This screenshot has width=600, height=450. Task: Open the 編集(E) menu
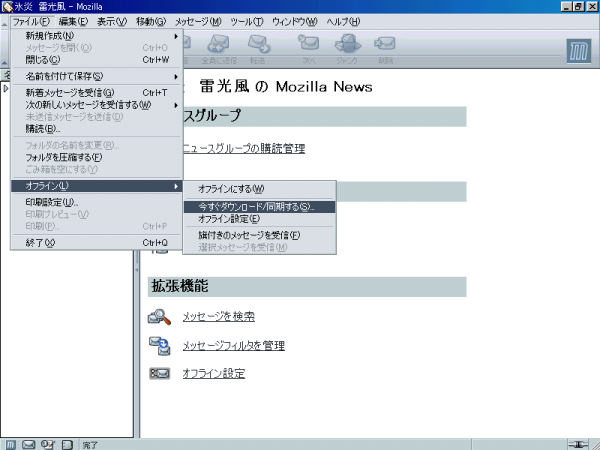click(x=73, y=22)
